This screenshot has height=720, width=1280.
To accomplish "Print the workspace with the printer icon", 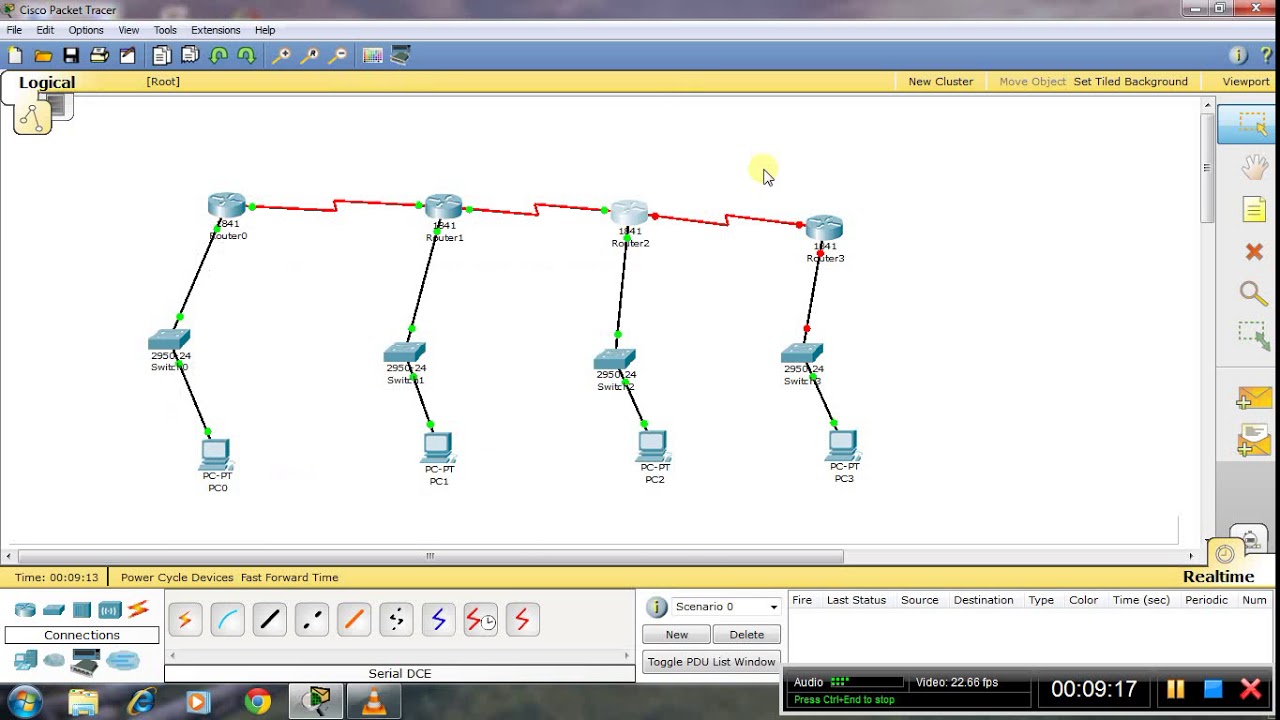I will point(99,56).
